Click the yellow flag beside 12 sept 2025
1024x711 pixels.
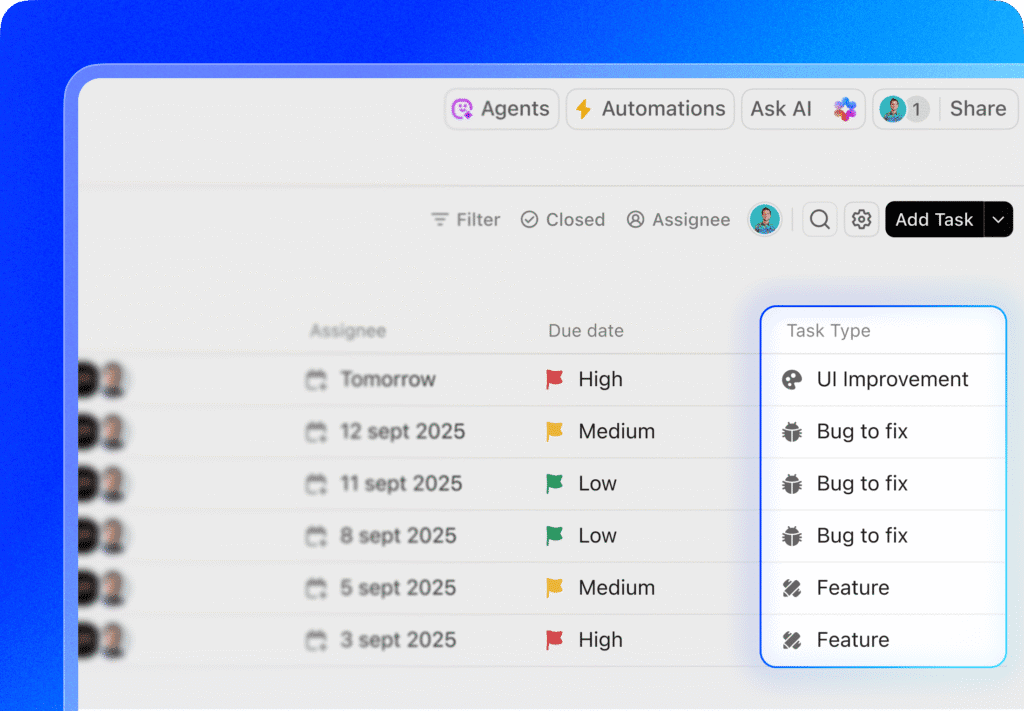(x=554, y=432)
